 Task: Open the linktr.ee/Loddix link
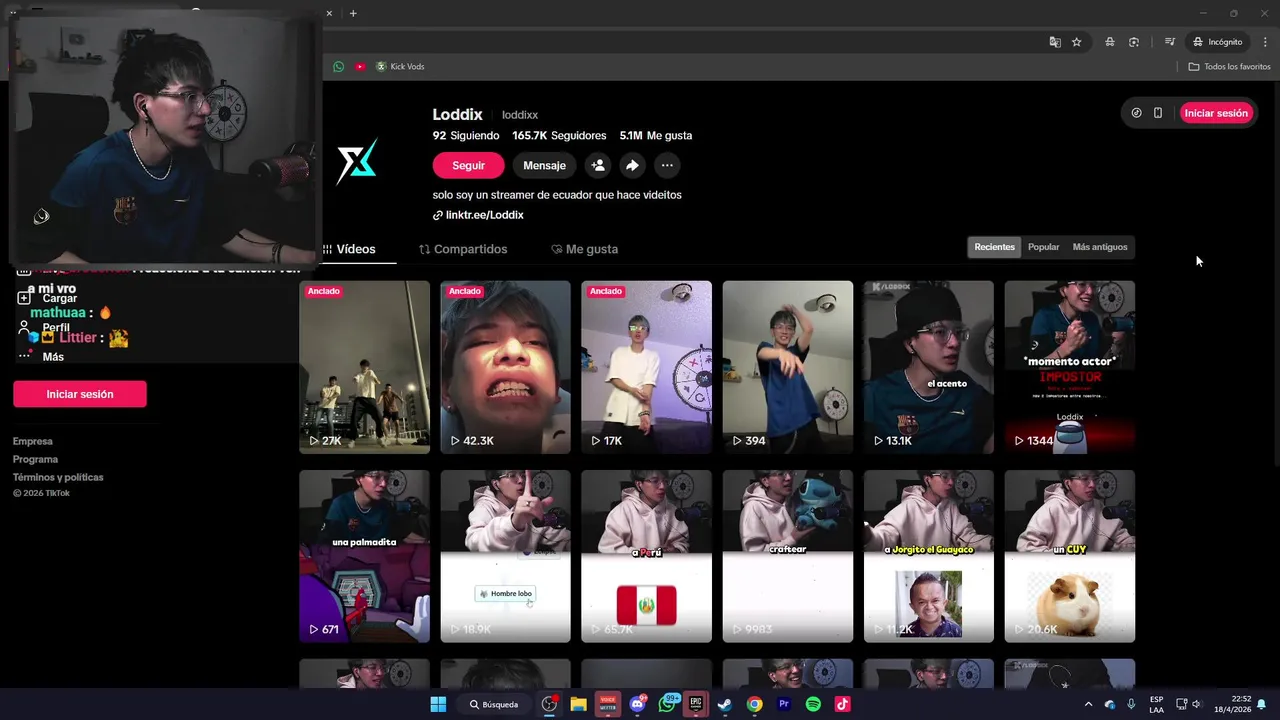click(x=478, y=215)
